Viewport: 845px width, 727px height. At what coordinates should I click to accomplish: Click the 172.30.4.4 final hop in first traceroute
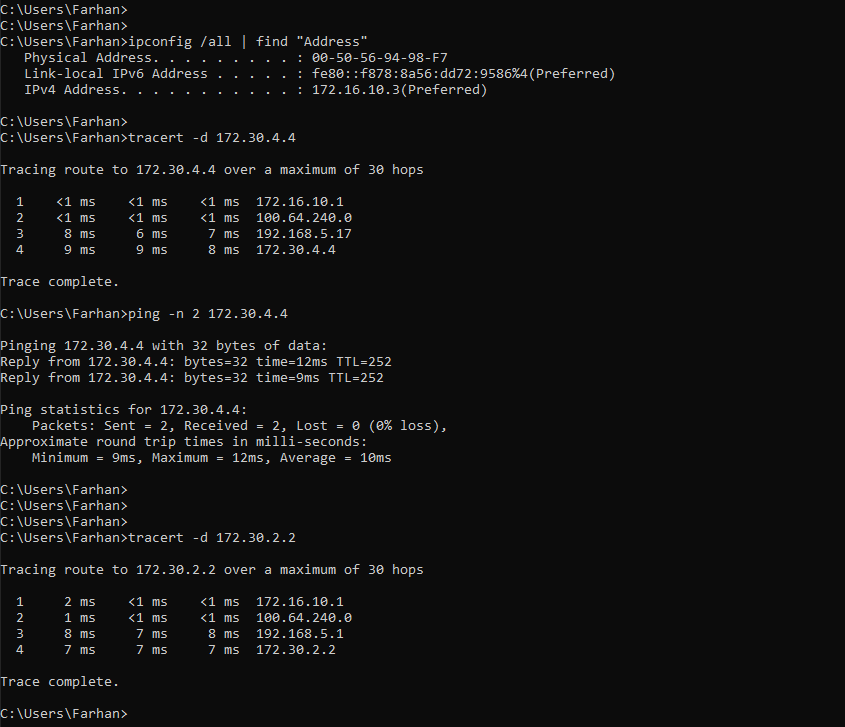coord(295,250)
